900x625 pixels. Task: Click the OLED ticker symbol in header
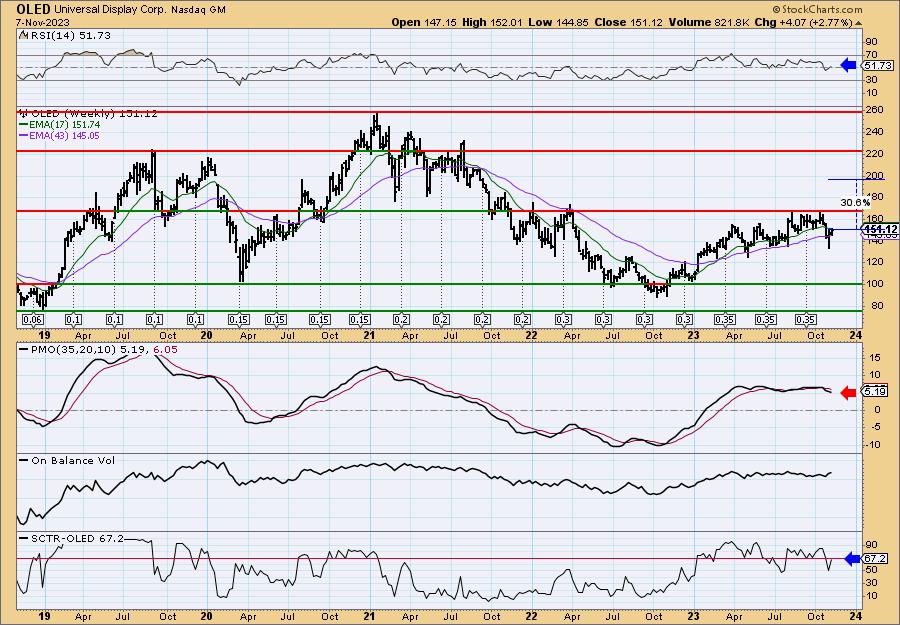click(35, 9)
